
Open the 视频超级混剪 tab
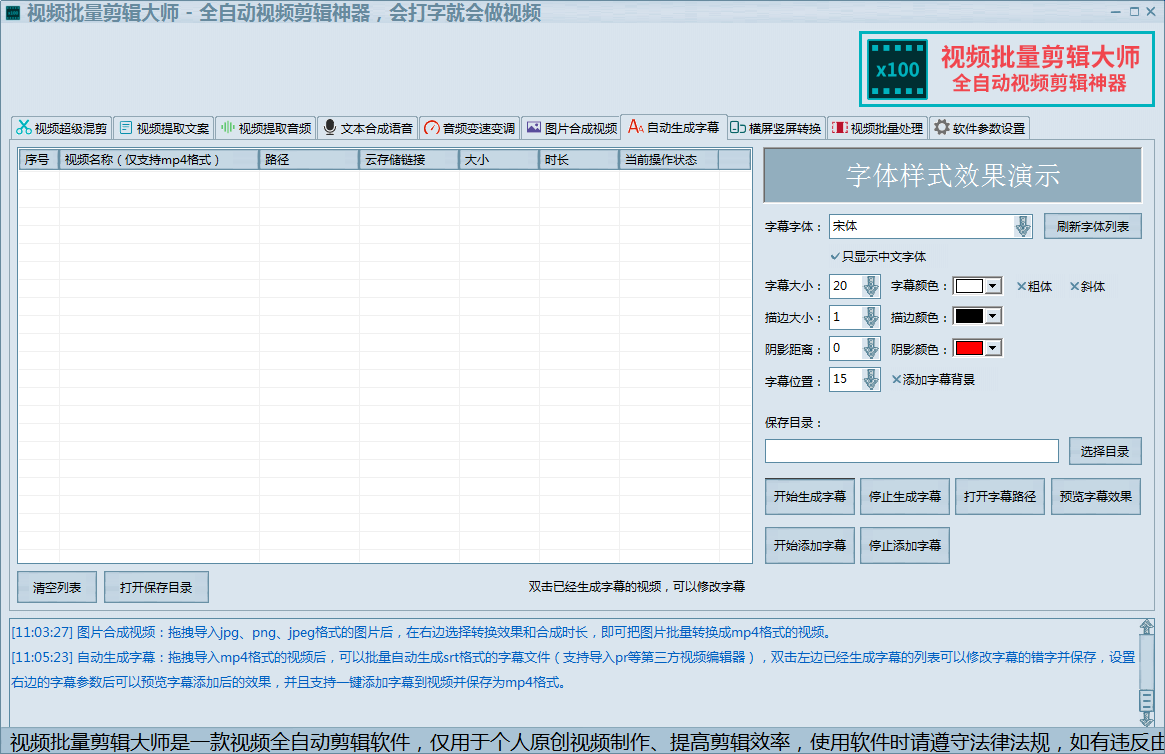coord(62,128)
